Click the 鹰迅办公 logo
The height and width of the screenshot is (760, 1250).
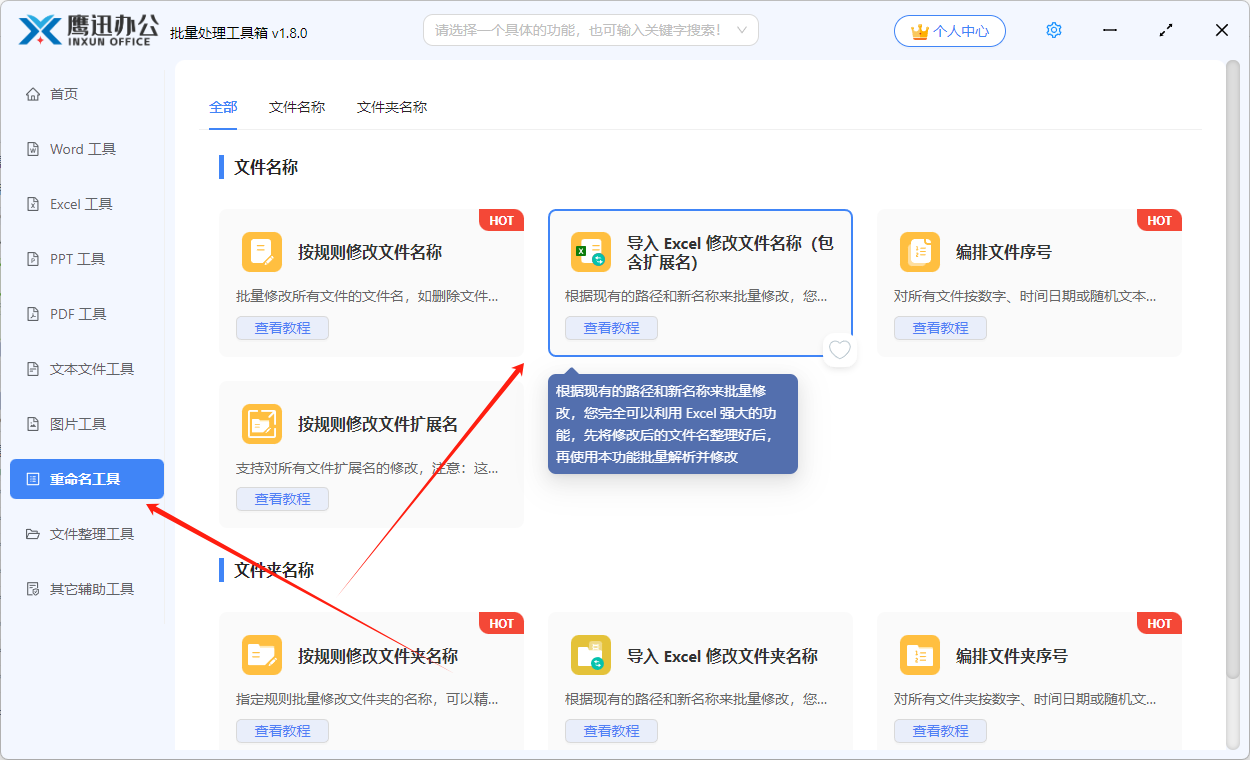(85, 30)
